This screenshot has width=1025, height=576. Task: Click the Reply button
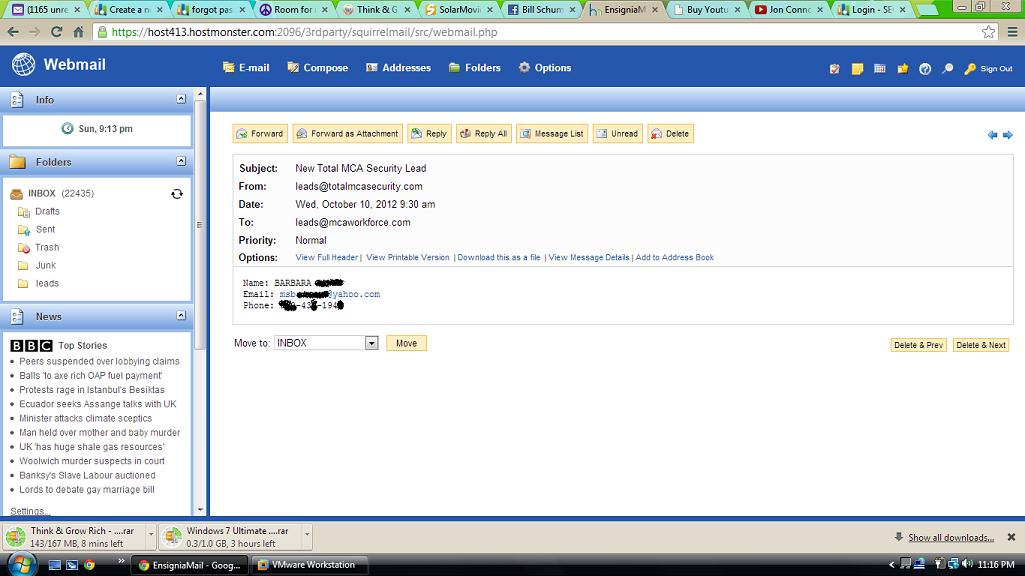tap(429, 133)
